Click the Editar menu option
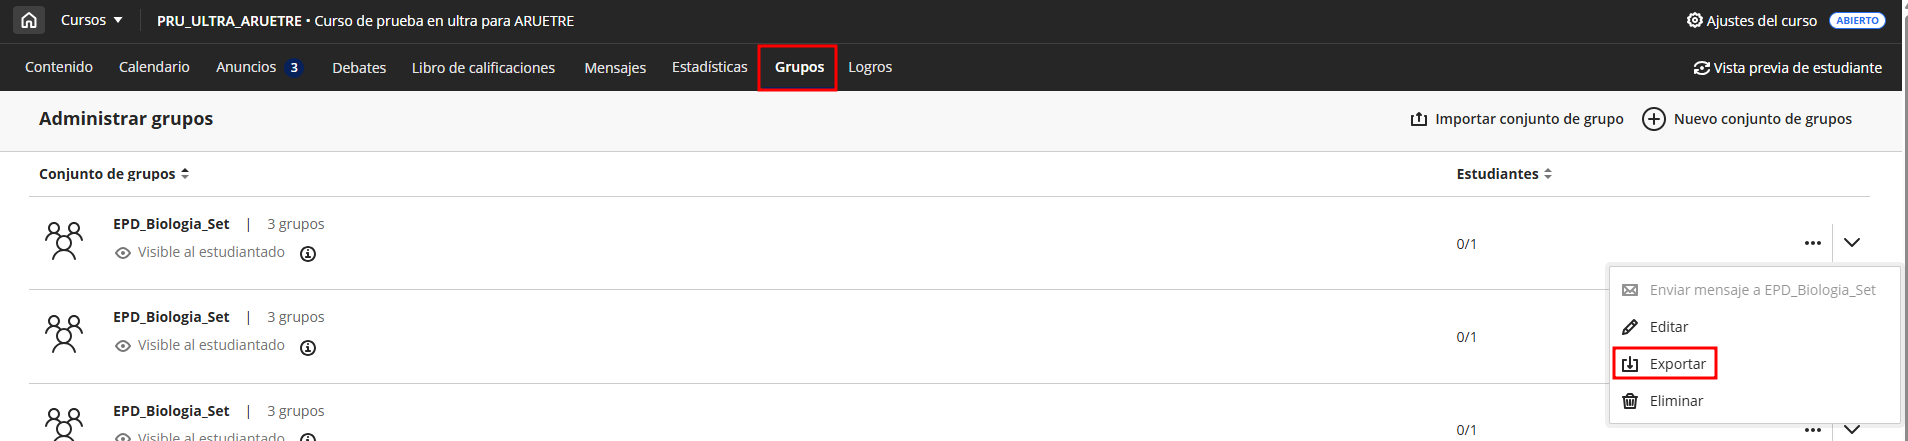Screen dimensions: 1908x441 click(1668, 327)
